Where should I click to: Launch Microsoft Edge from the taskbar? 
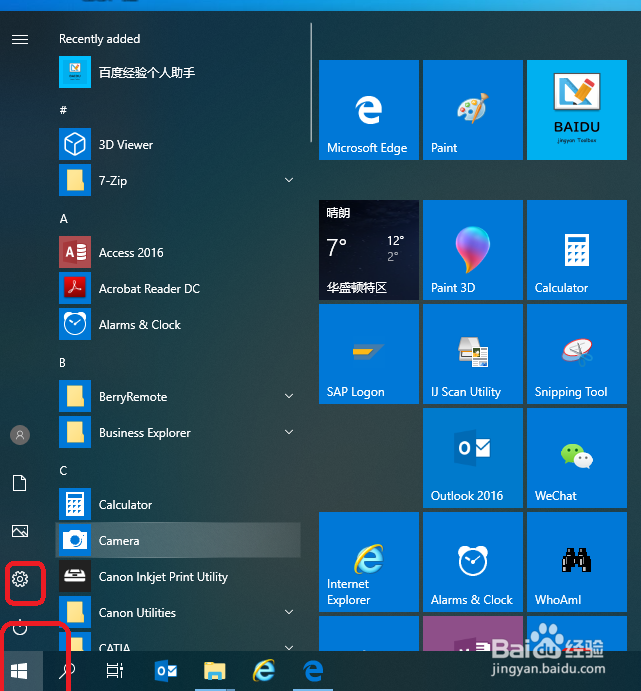pos(313,671)
